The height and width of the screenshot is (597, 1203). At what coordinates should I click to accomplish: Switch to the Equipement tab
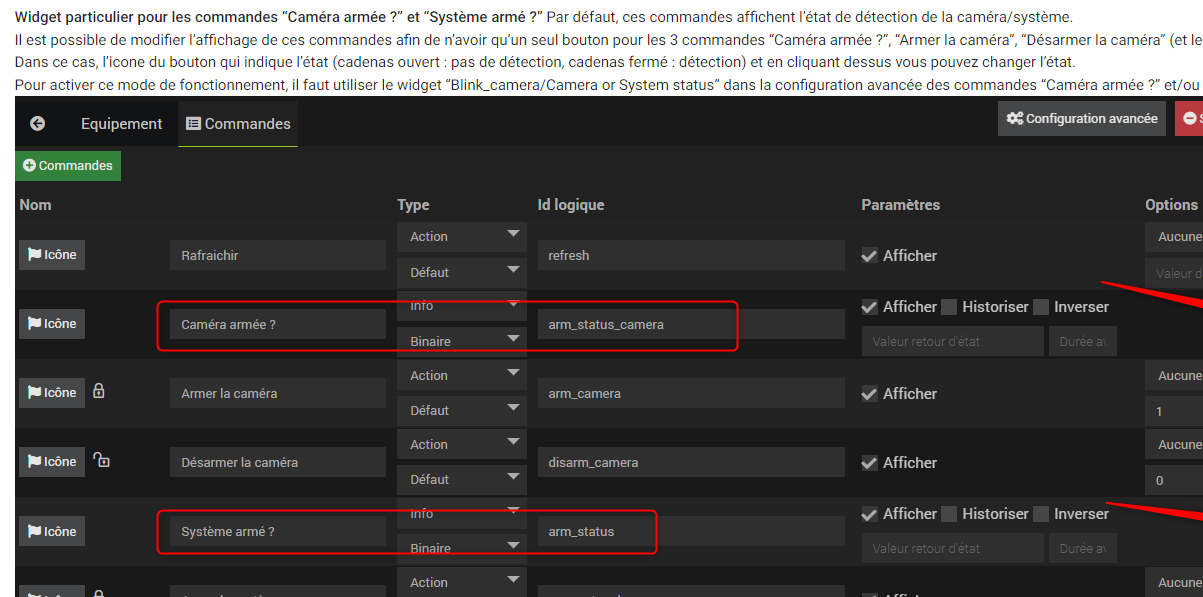(121, 124)
